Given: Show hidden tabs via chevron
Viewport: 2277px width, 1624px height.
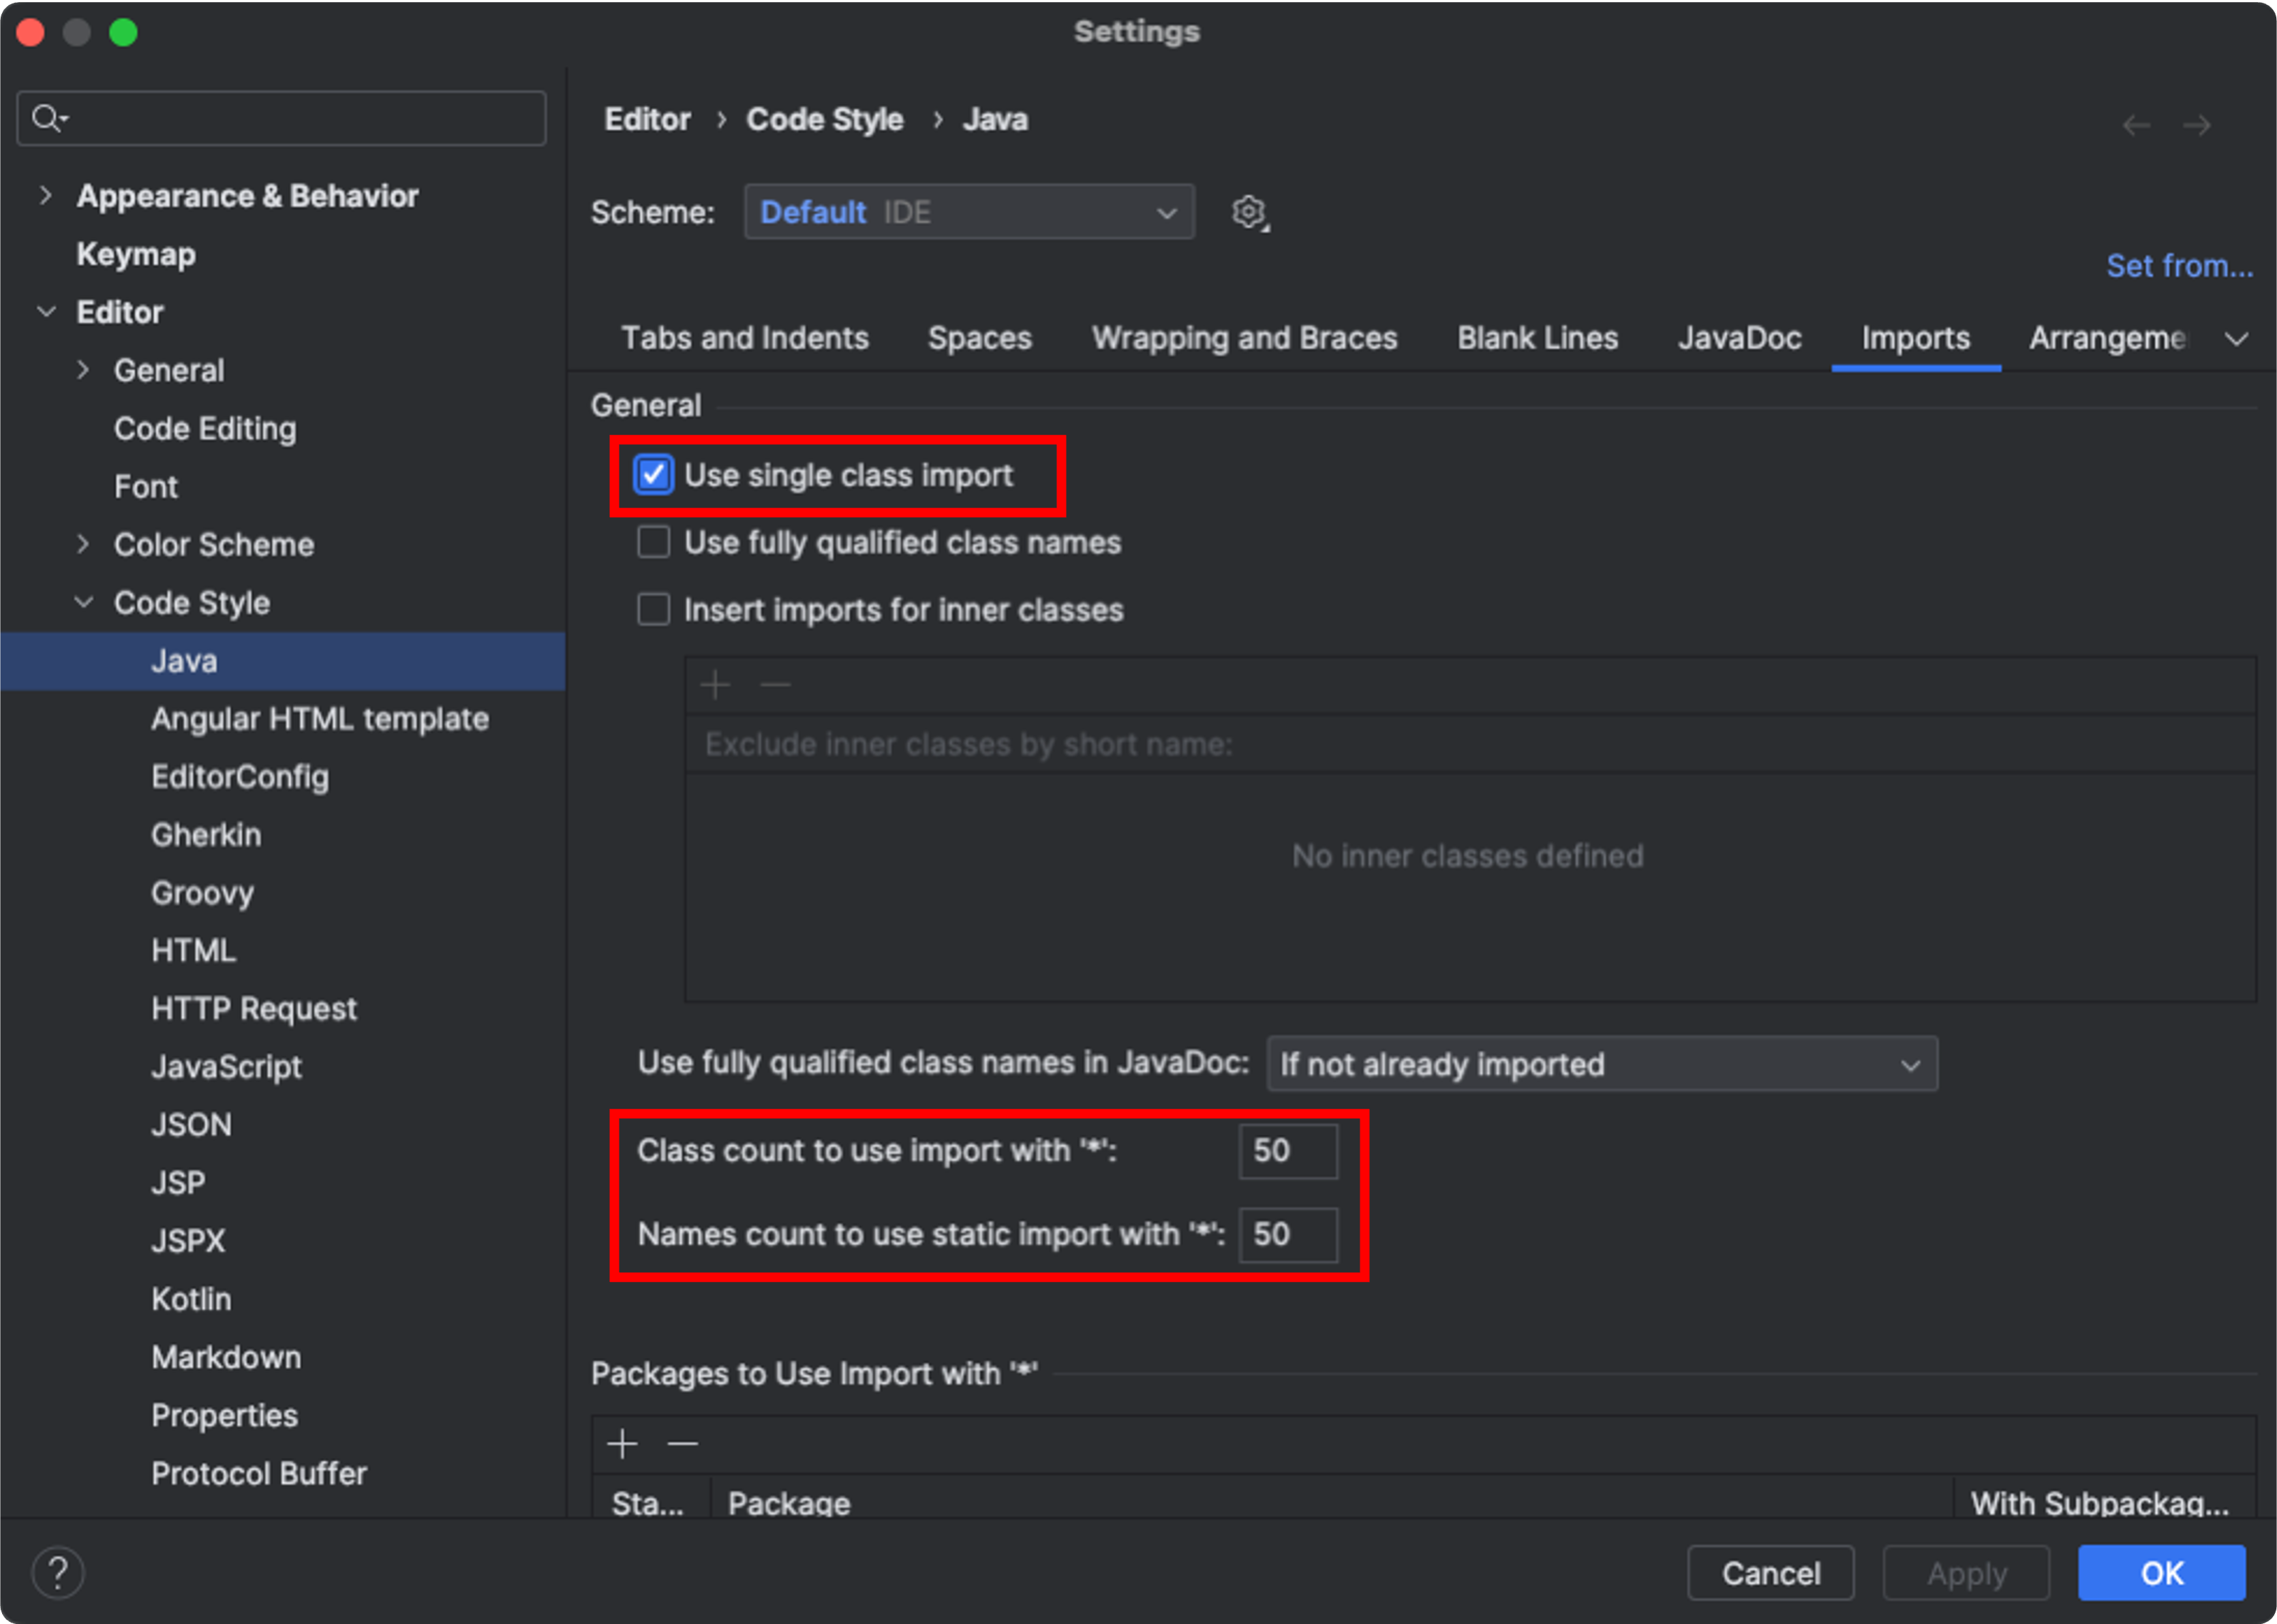Looking at the screenshot, I should tap(2236, 339).
